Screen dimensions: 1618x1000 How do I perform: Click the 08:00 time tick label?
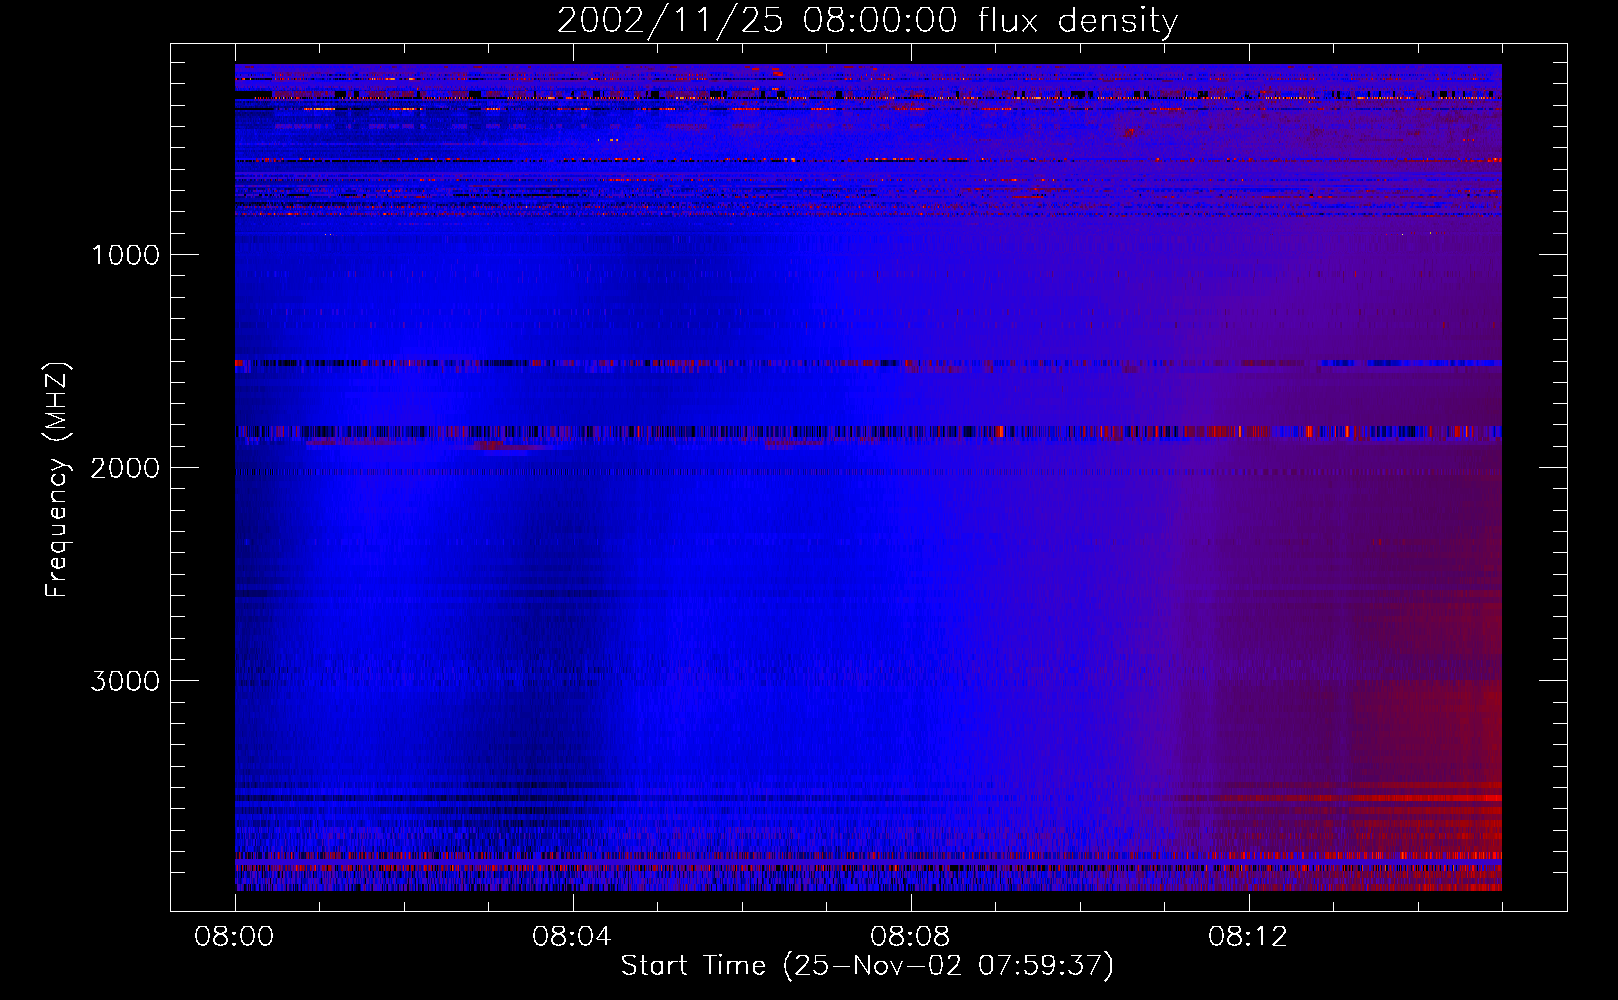(x=235, y=937)
